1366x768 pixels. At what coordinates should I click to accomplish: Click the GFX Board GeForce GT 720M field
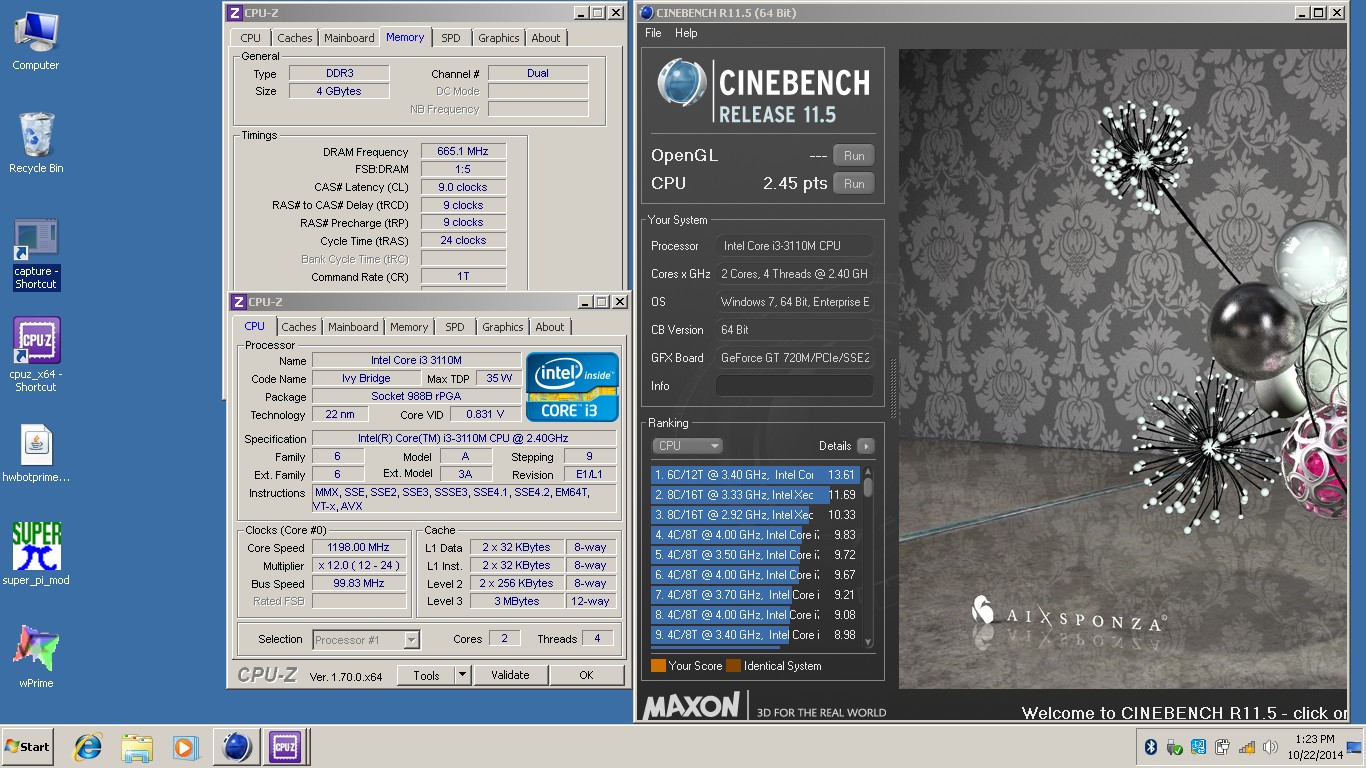pos(795,358)
